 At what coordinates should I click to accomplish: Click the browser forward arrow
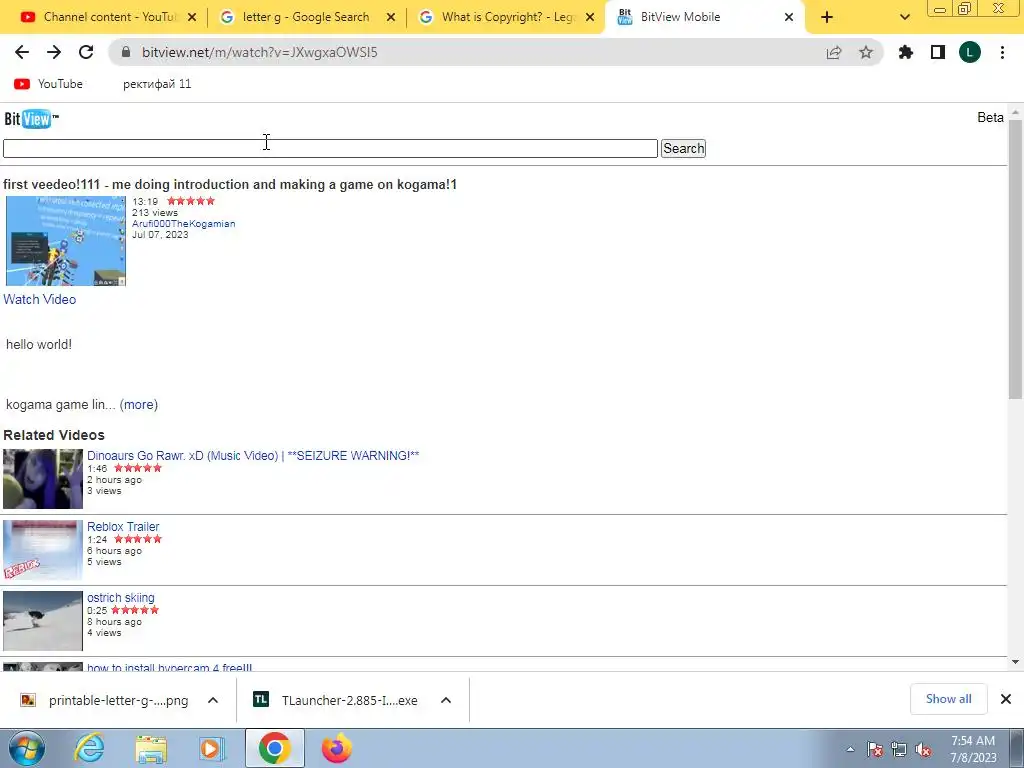pyautogui.click(x=54, y=52)
